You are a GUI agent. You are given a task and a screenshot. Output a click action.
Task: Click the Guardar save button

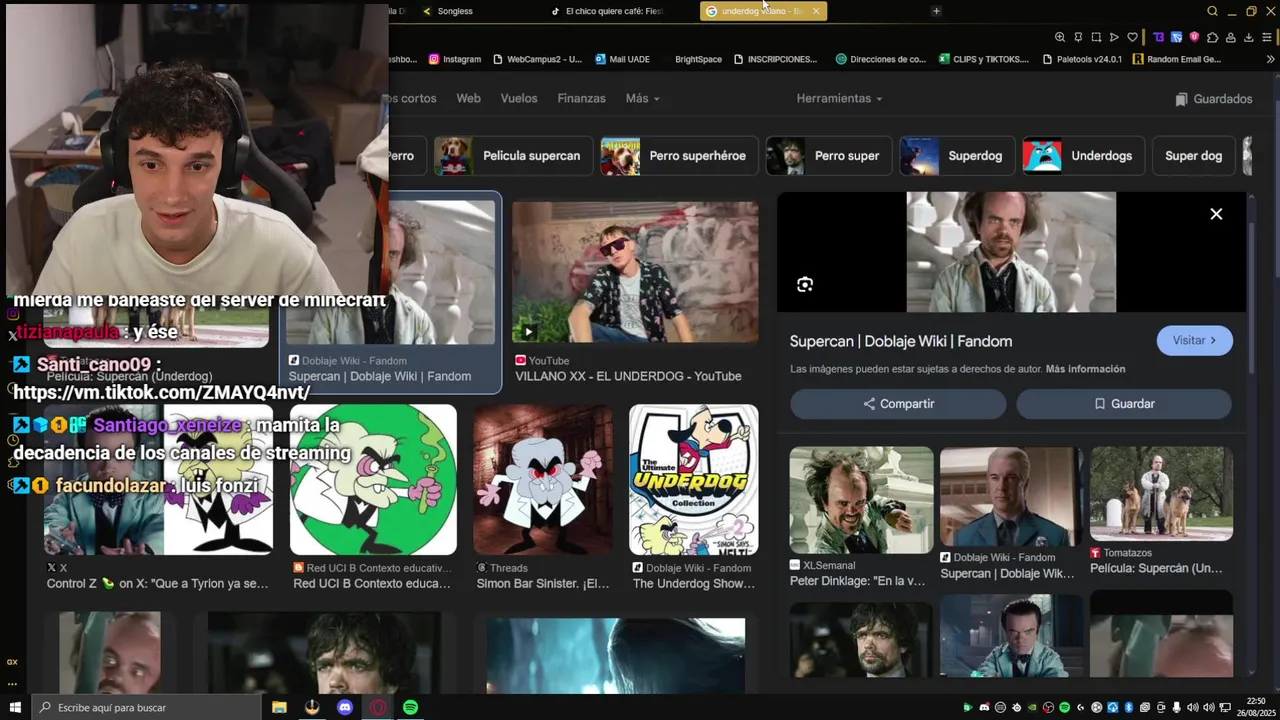coord(1123,403)
